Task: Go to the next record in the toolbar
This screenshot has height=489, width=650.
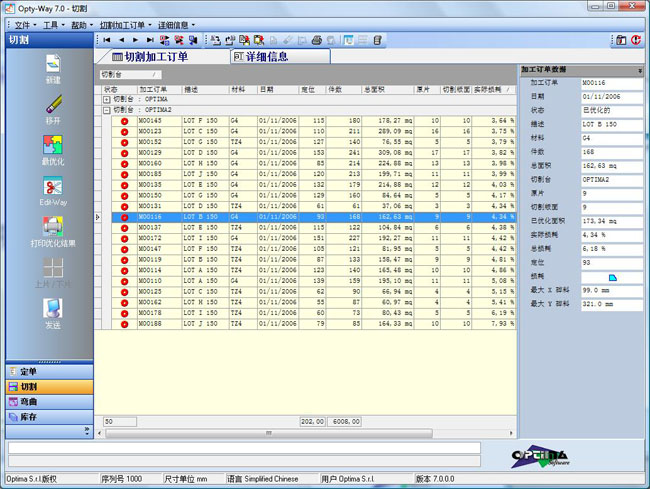Action: coord(136,40)
